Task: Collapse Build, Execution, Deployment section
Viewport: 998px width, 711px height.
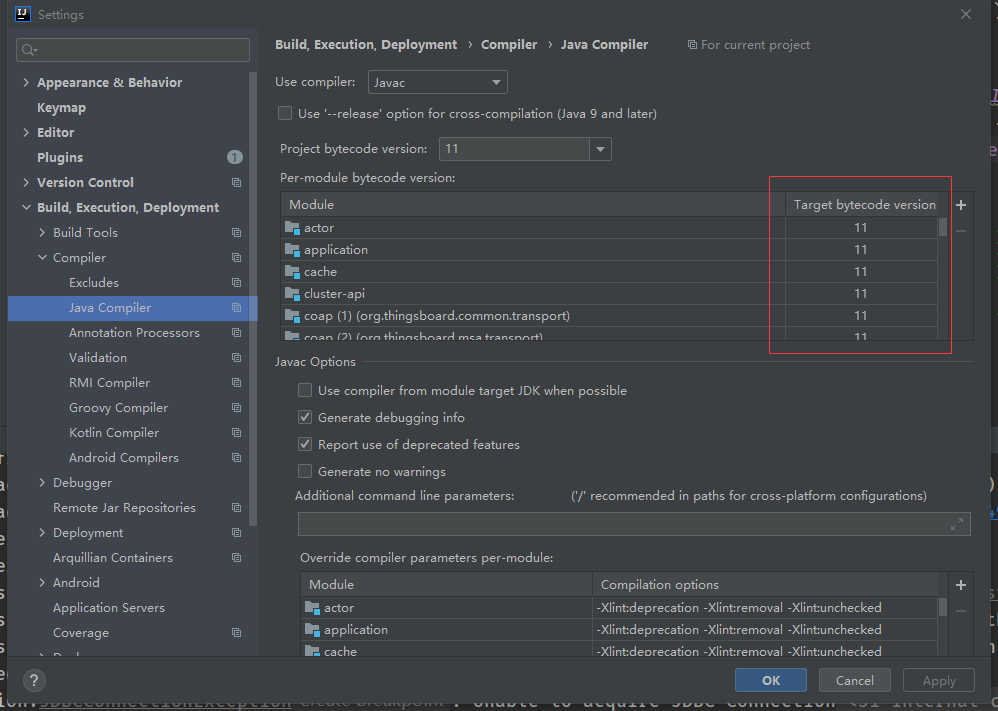Action: click(26, 208)
